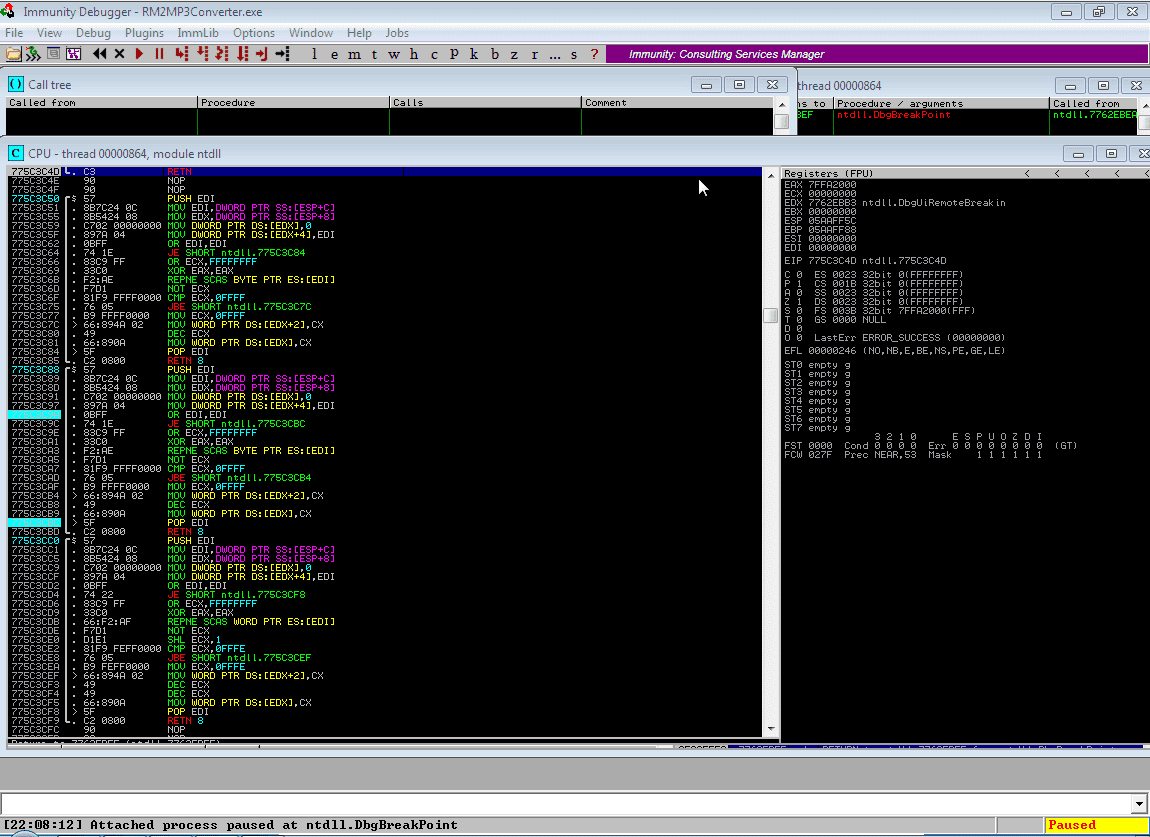Click the red question mark help icon
The width and height of the screenshot is (1150, 837).
click(595, 54)
